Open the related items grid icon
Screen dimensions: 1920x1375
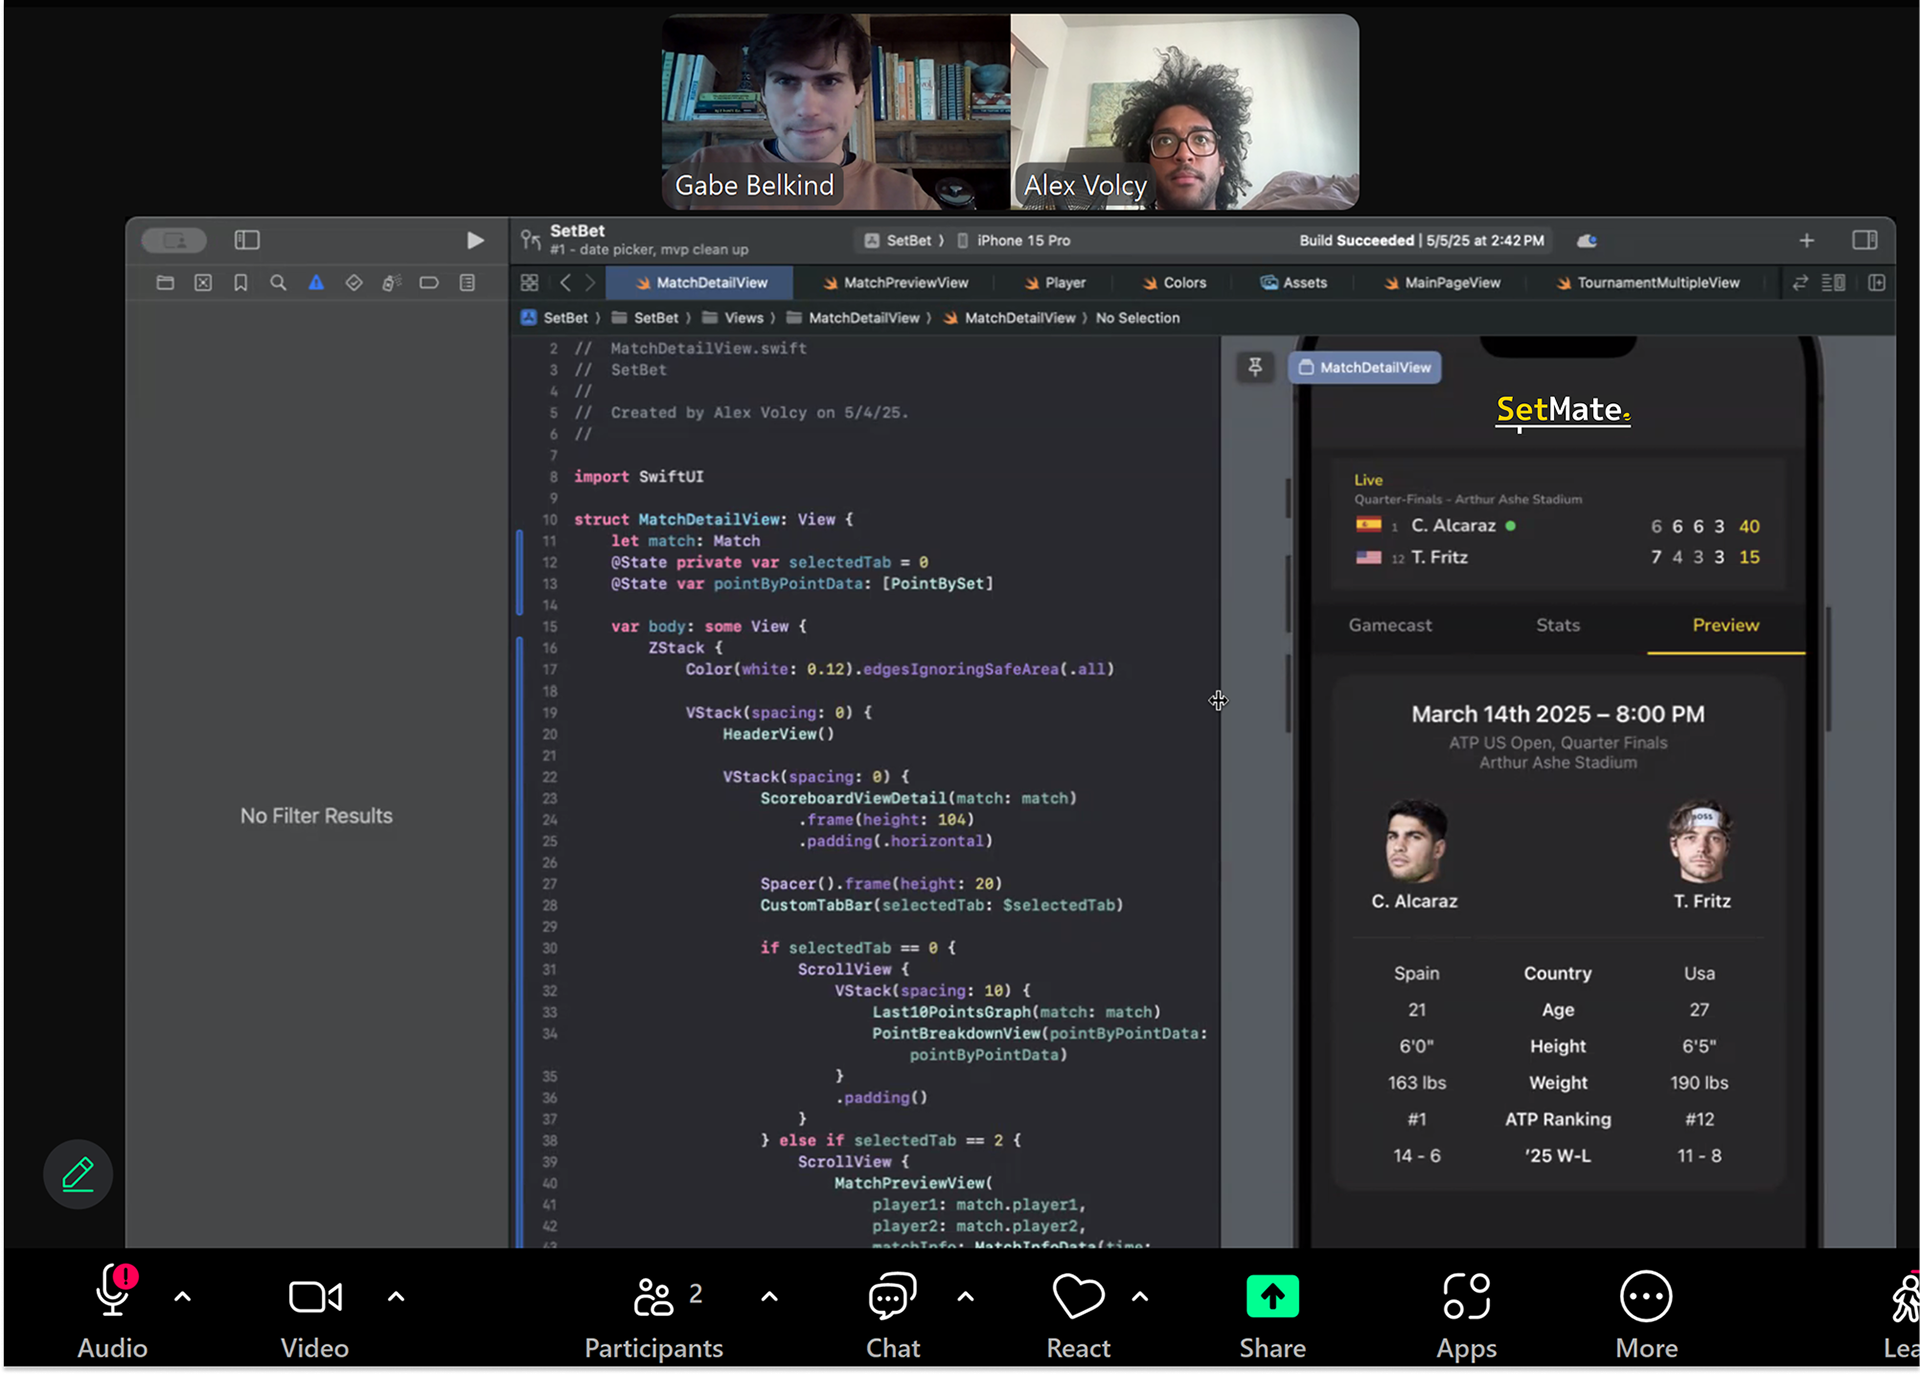click(x=529, y=283)
